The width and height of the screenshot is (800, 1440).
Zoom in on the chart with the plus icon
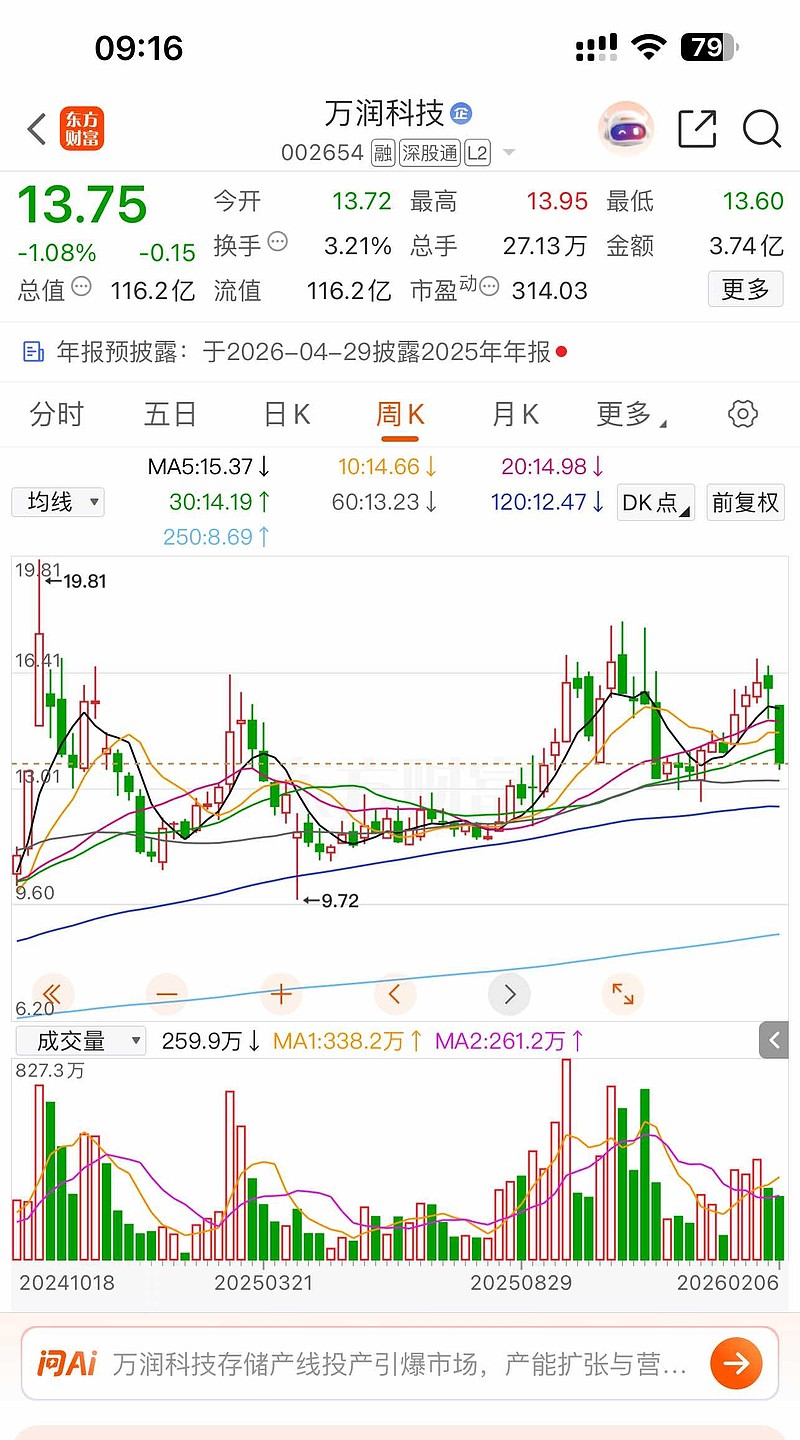click(x=280, y=994)
